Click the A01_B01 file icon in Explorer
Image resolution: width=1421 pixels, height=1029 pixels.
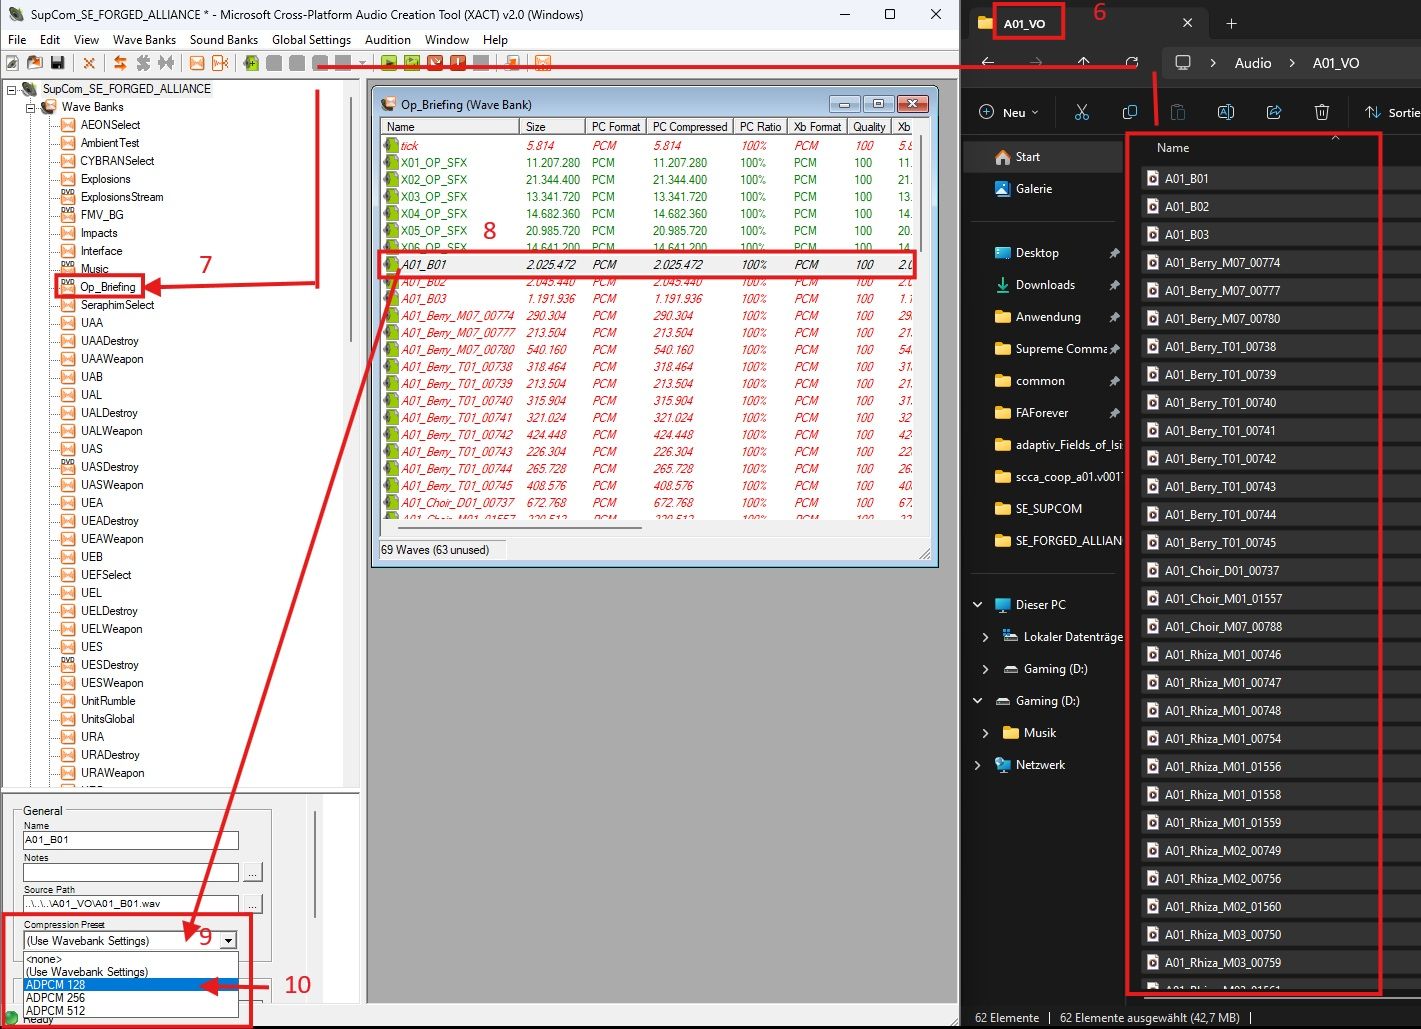coord(1151,178)
